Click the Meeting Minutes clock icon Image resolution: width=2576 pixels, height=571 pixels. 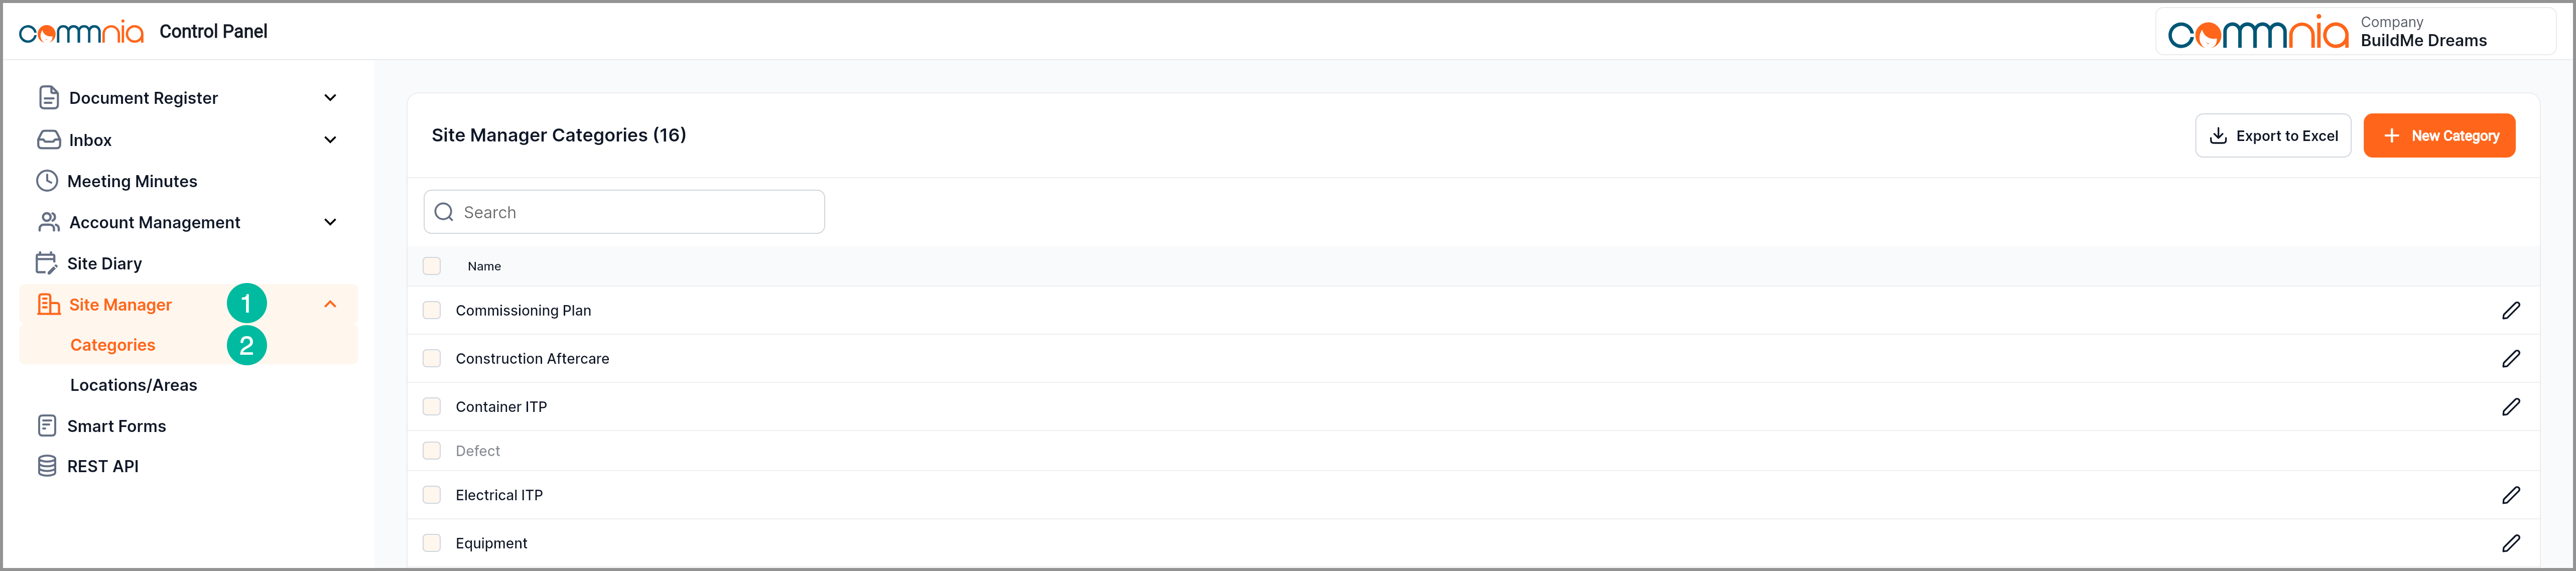pos(47,181)
